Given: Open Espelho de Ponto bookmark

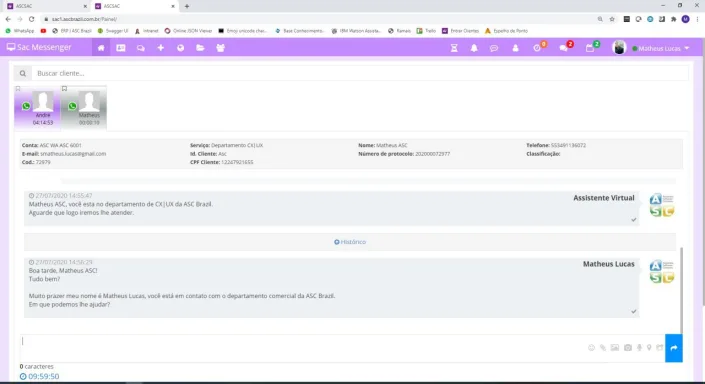Looking at the screenshot, I should (506, 31).
